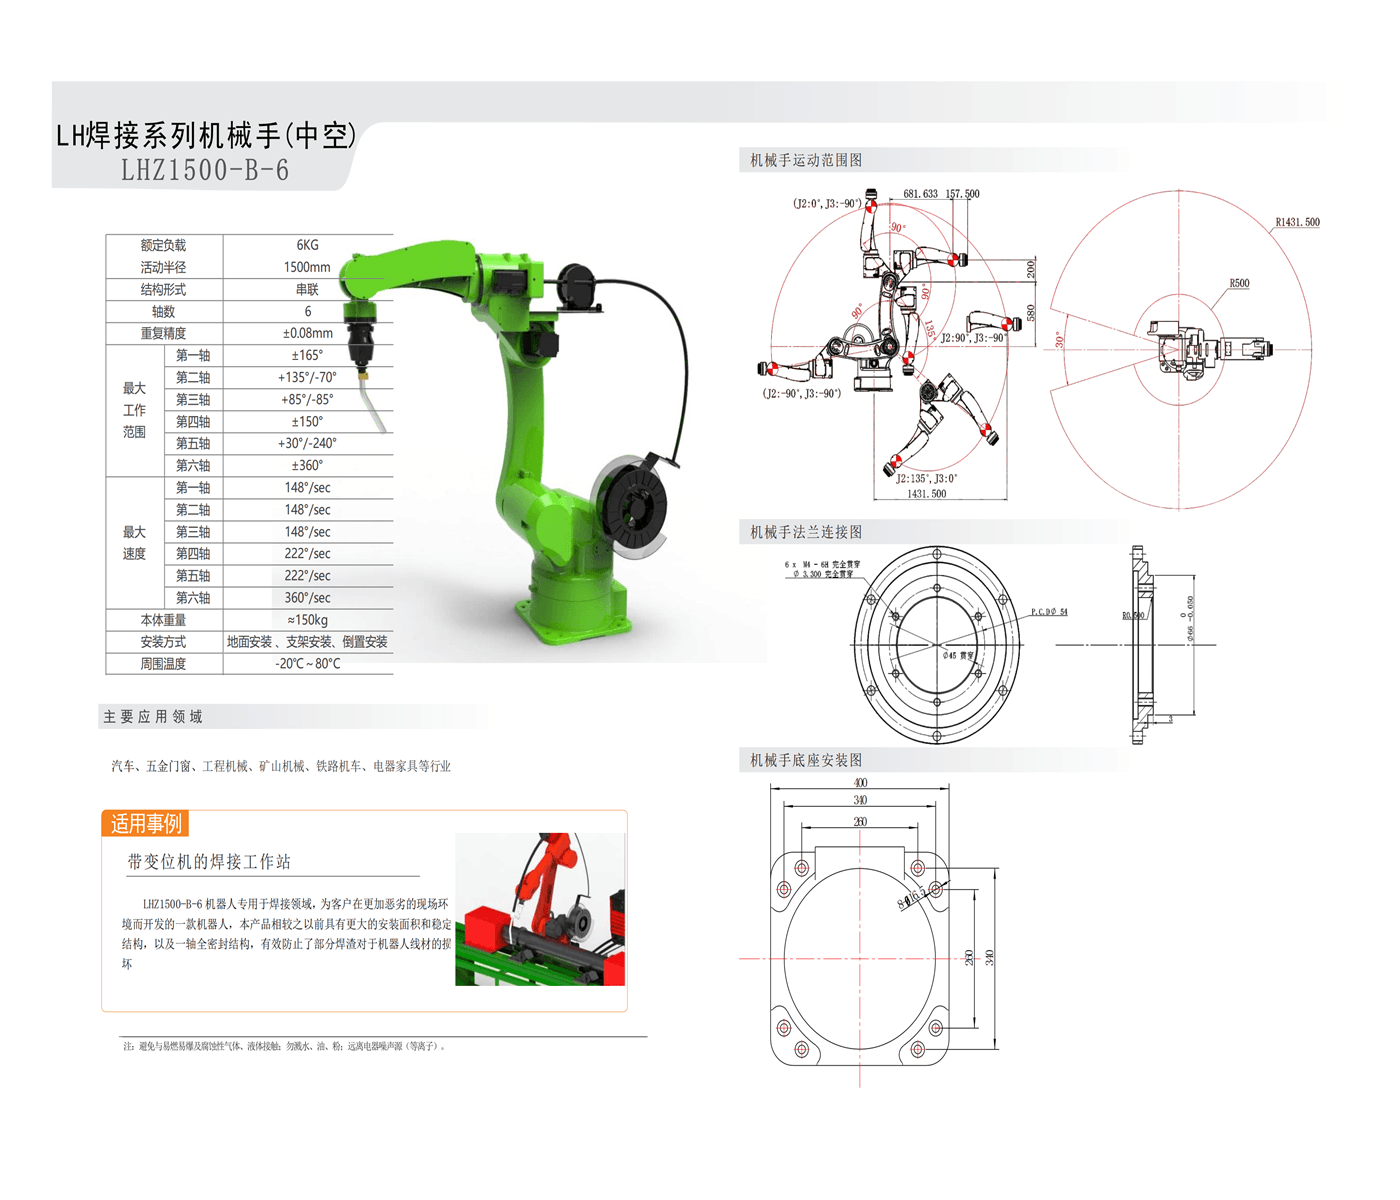This screenshot has height=1200, width=1400.
Task: Click the "机械手底座安装图" section heading
Action: point(806,760)
